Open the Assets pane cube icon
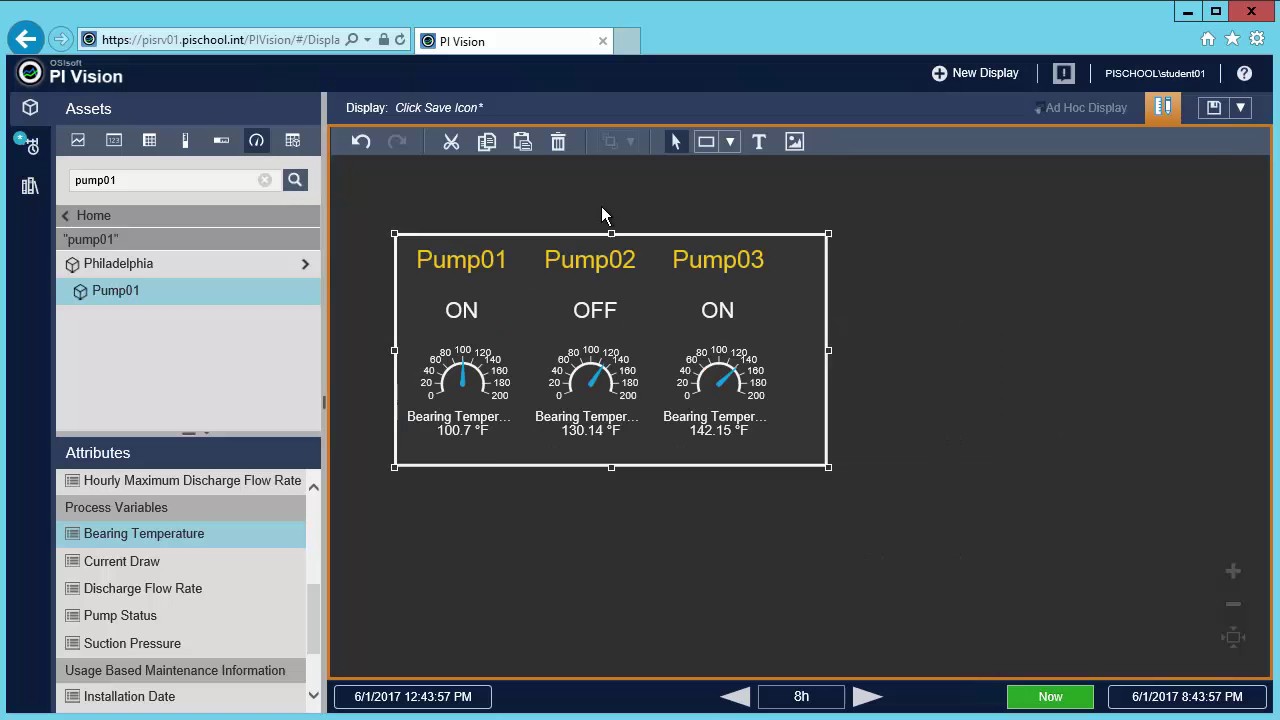The width and height of the screenshot is (1280, 720). point(30,108)
